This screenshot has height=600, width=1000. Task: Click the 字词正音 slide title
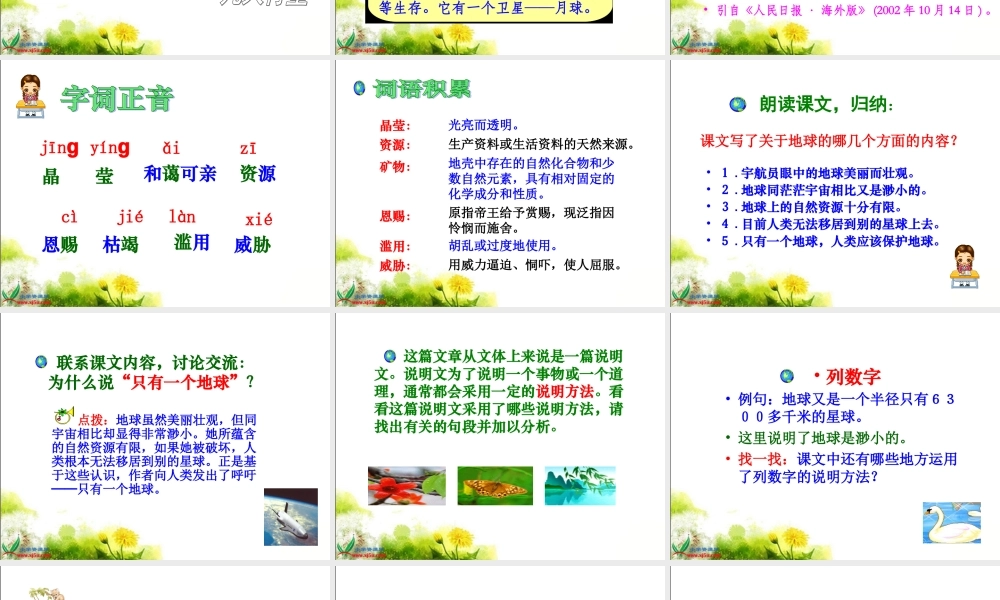coord(117,99)
